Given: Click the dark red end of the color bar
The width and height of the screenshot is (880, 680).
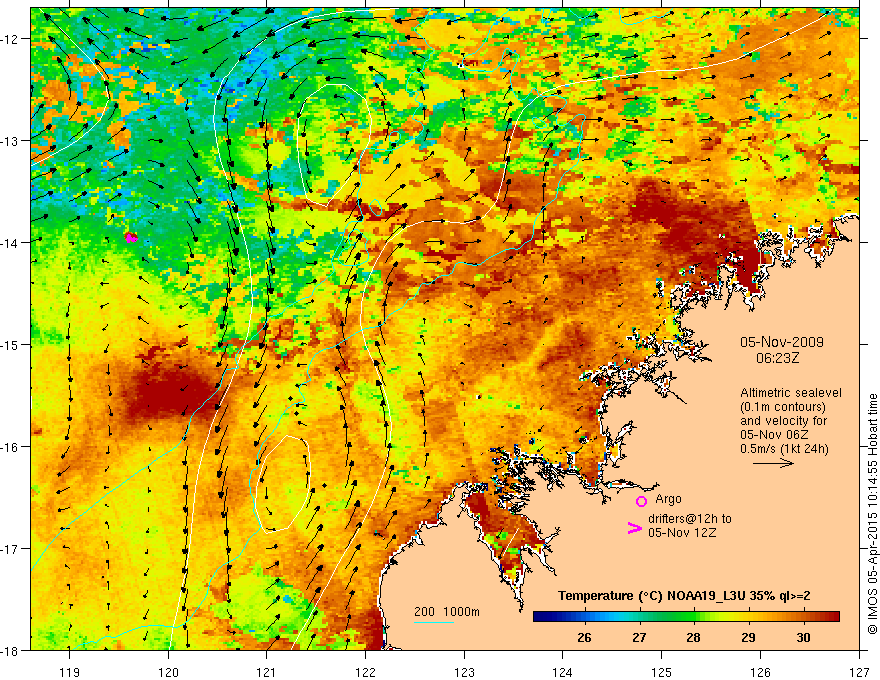Looking at the screenshot, I should pos(831,616).
